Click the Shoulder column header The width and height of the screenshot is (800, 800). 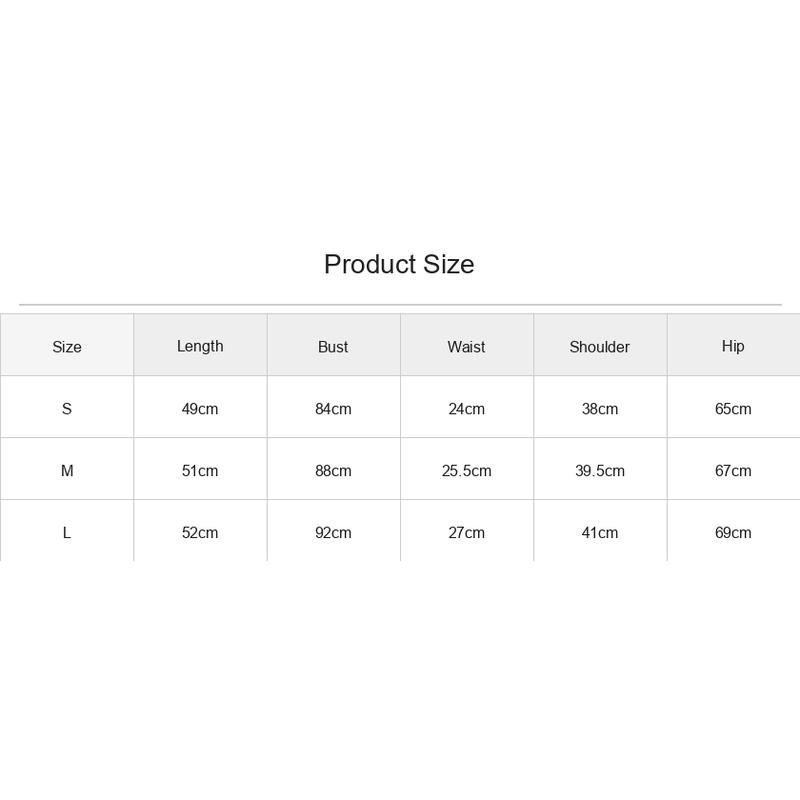point(599,347)
